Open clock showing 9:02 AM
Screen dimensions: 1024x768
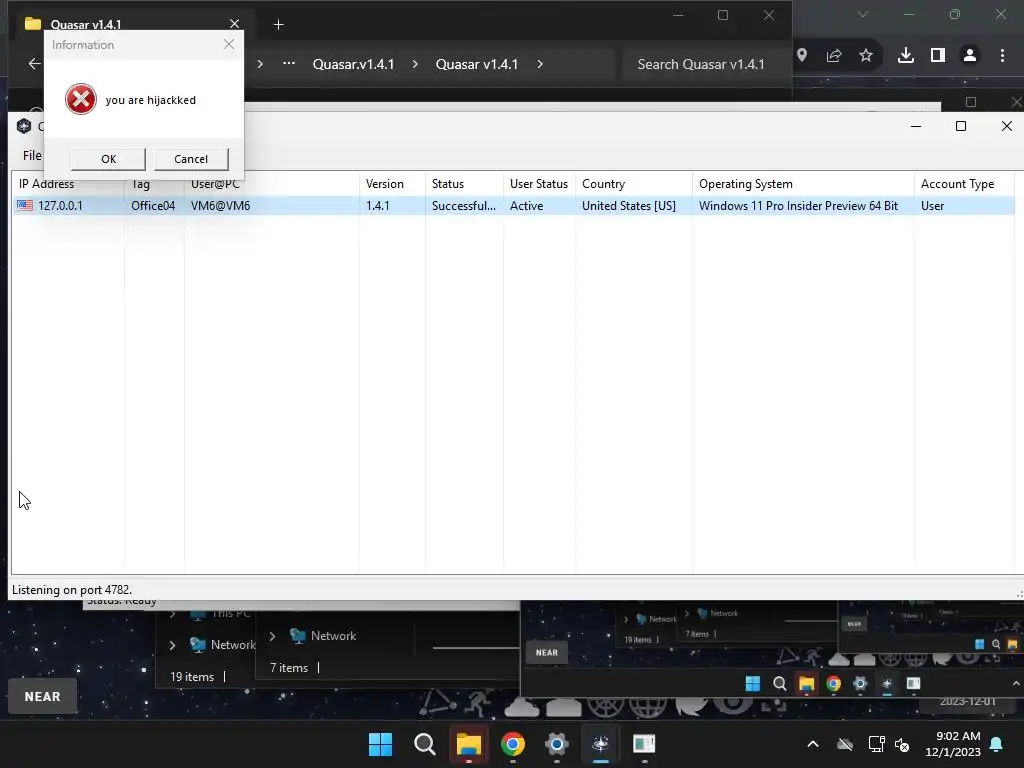(953, 744)
